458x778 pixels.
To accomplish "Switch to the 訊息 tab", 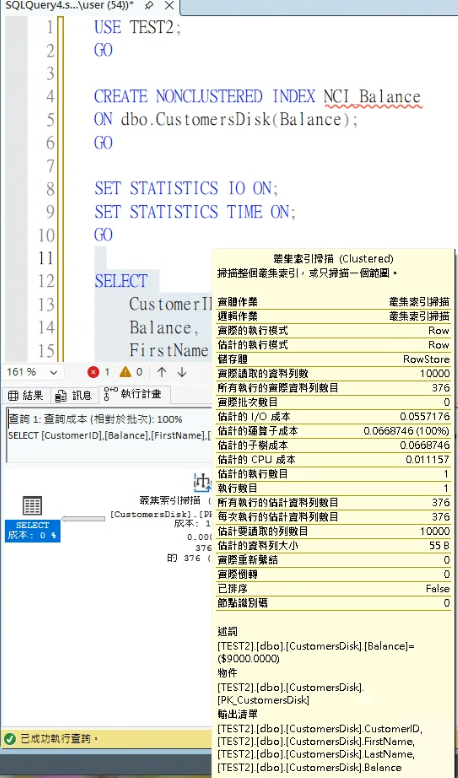I will [73, 395].
